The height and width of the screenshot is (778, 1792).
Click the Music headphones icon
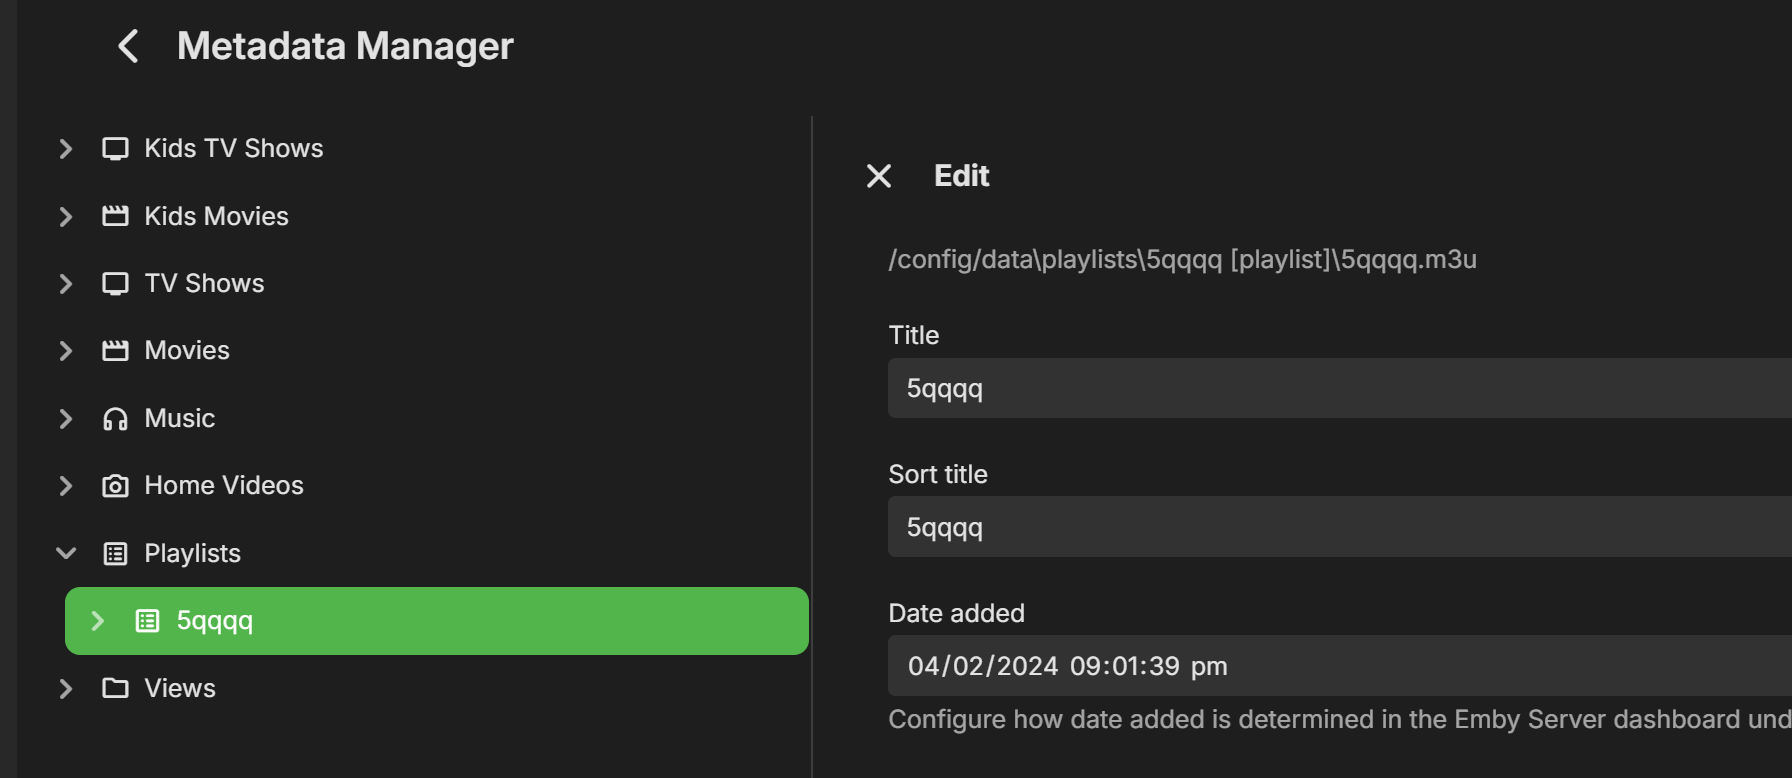[115, 419]
